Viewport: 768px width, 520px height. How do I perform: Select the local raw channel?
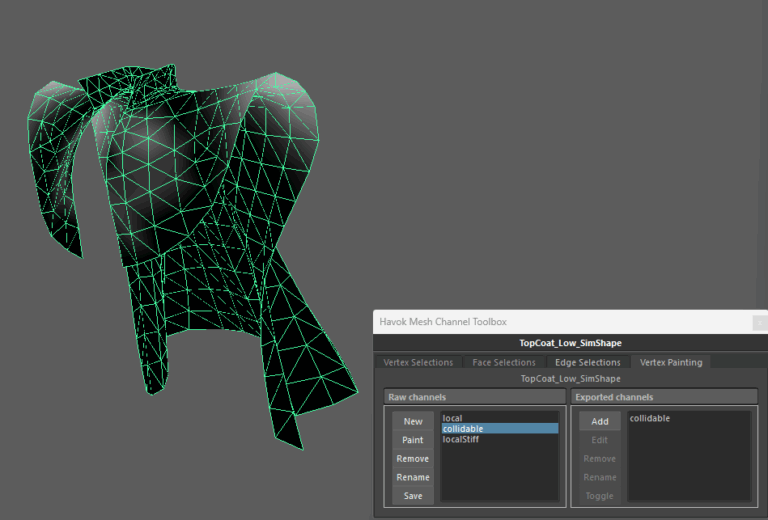[x=453, y=418]
